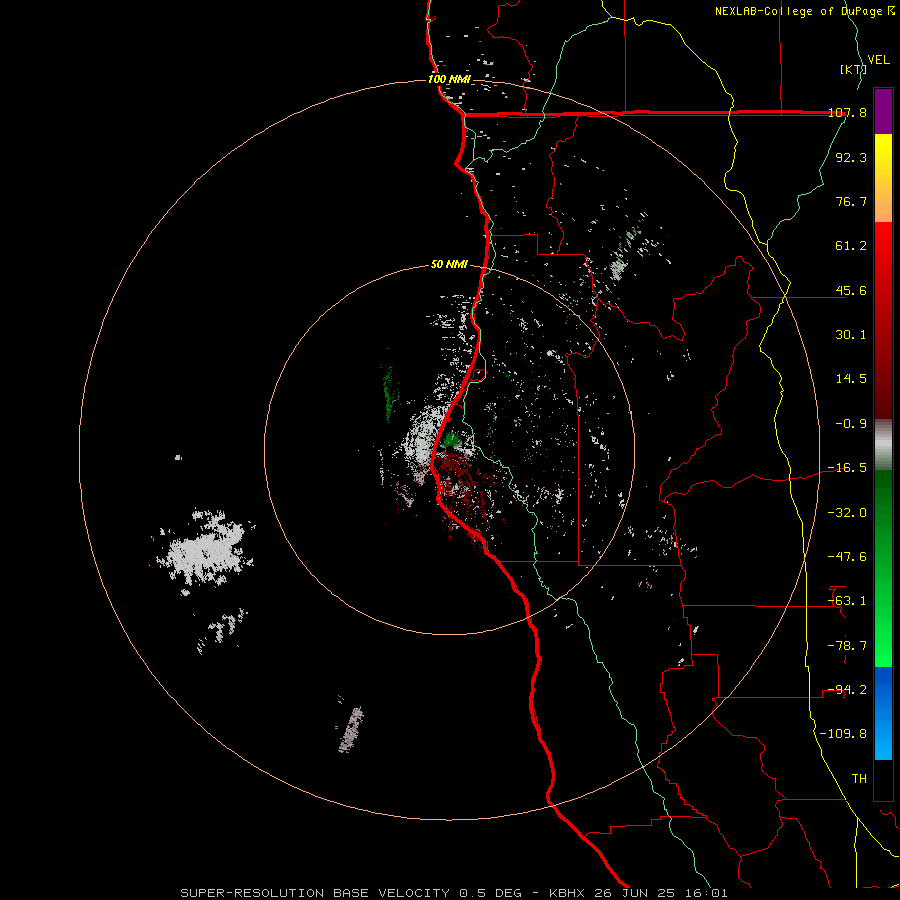Click the [KT] units label
The image size is (900, 900).
pyautogui.click(x=854, y=69)
